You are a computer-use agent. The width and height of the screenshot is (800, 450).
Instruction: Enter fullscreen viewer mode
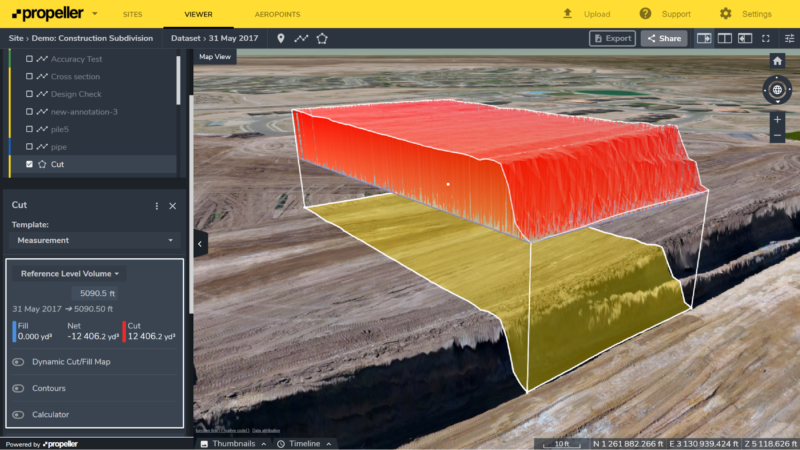(765, 38)
